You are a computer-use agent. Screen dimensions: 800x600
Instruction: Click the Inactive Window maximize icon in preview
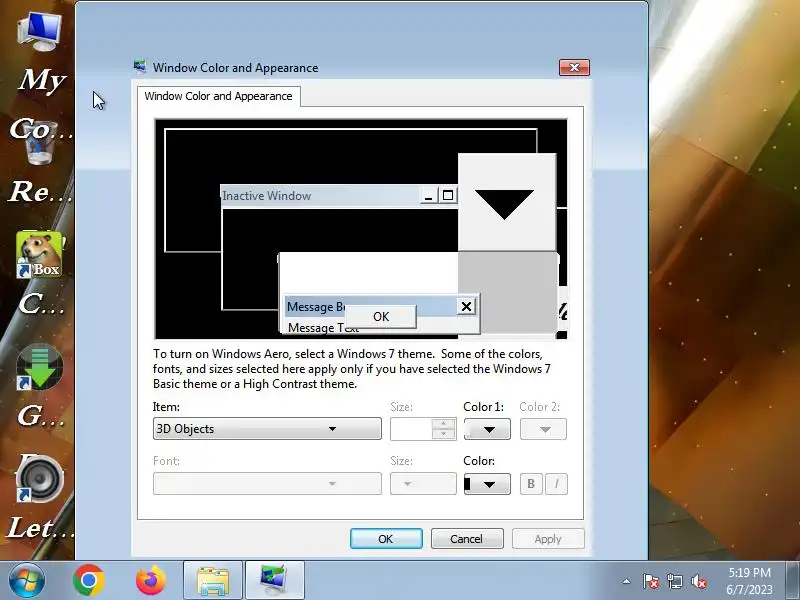448,196
